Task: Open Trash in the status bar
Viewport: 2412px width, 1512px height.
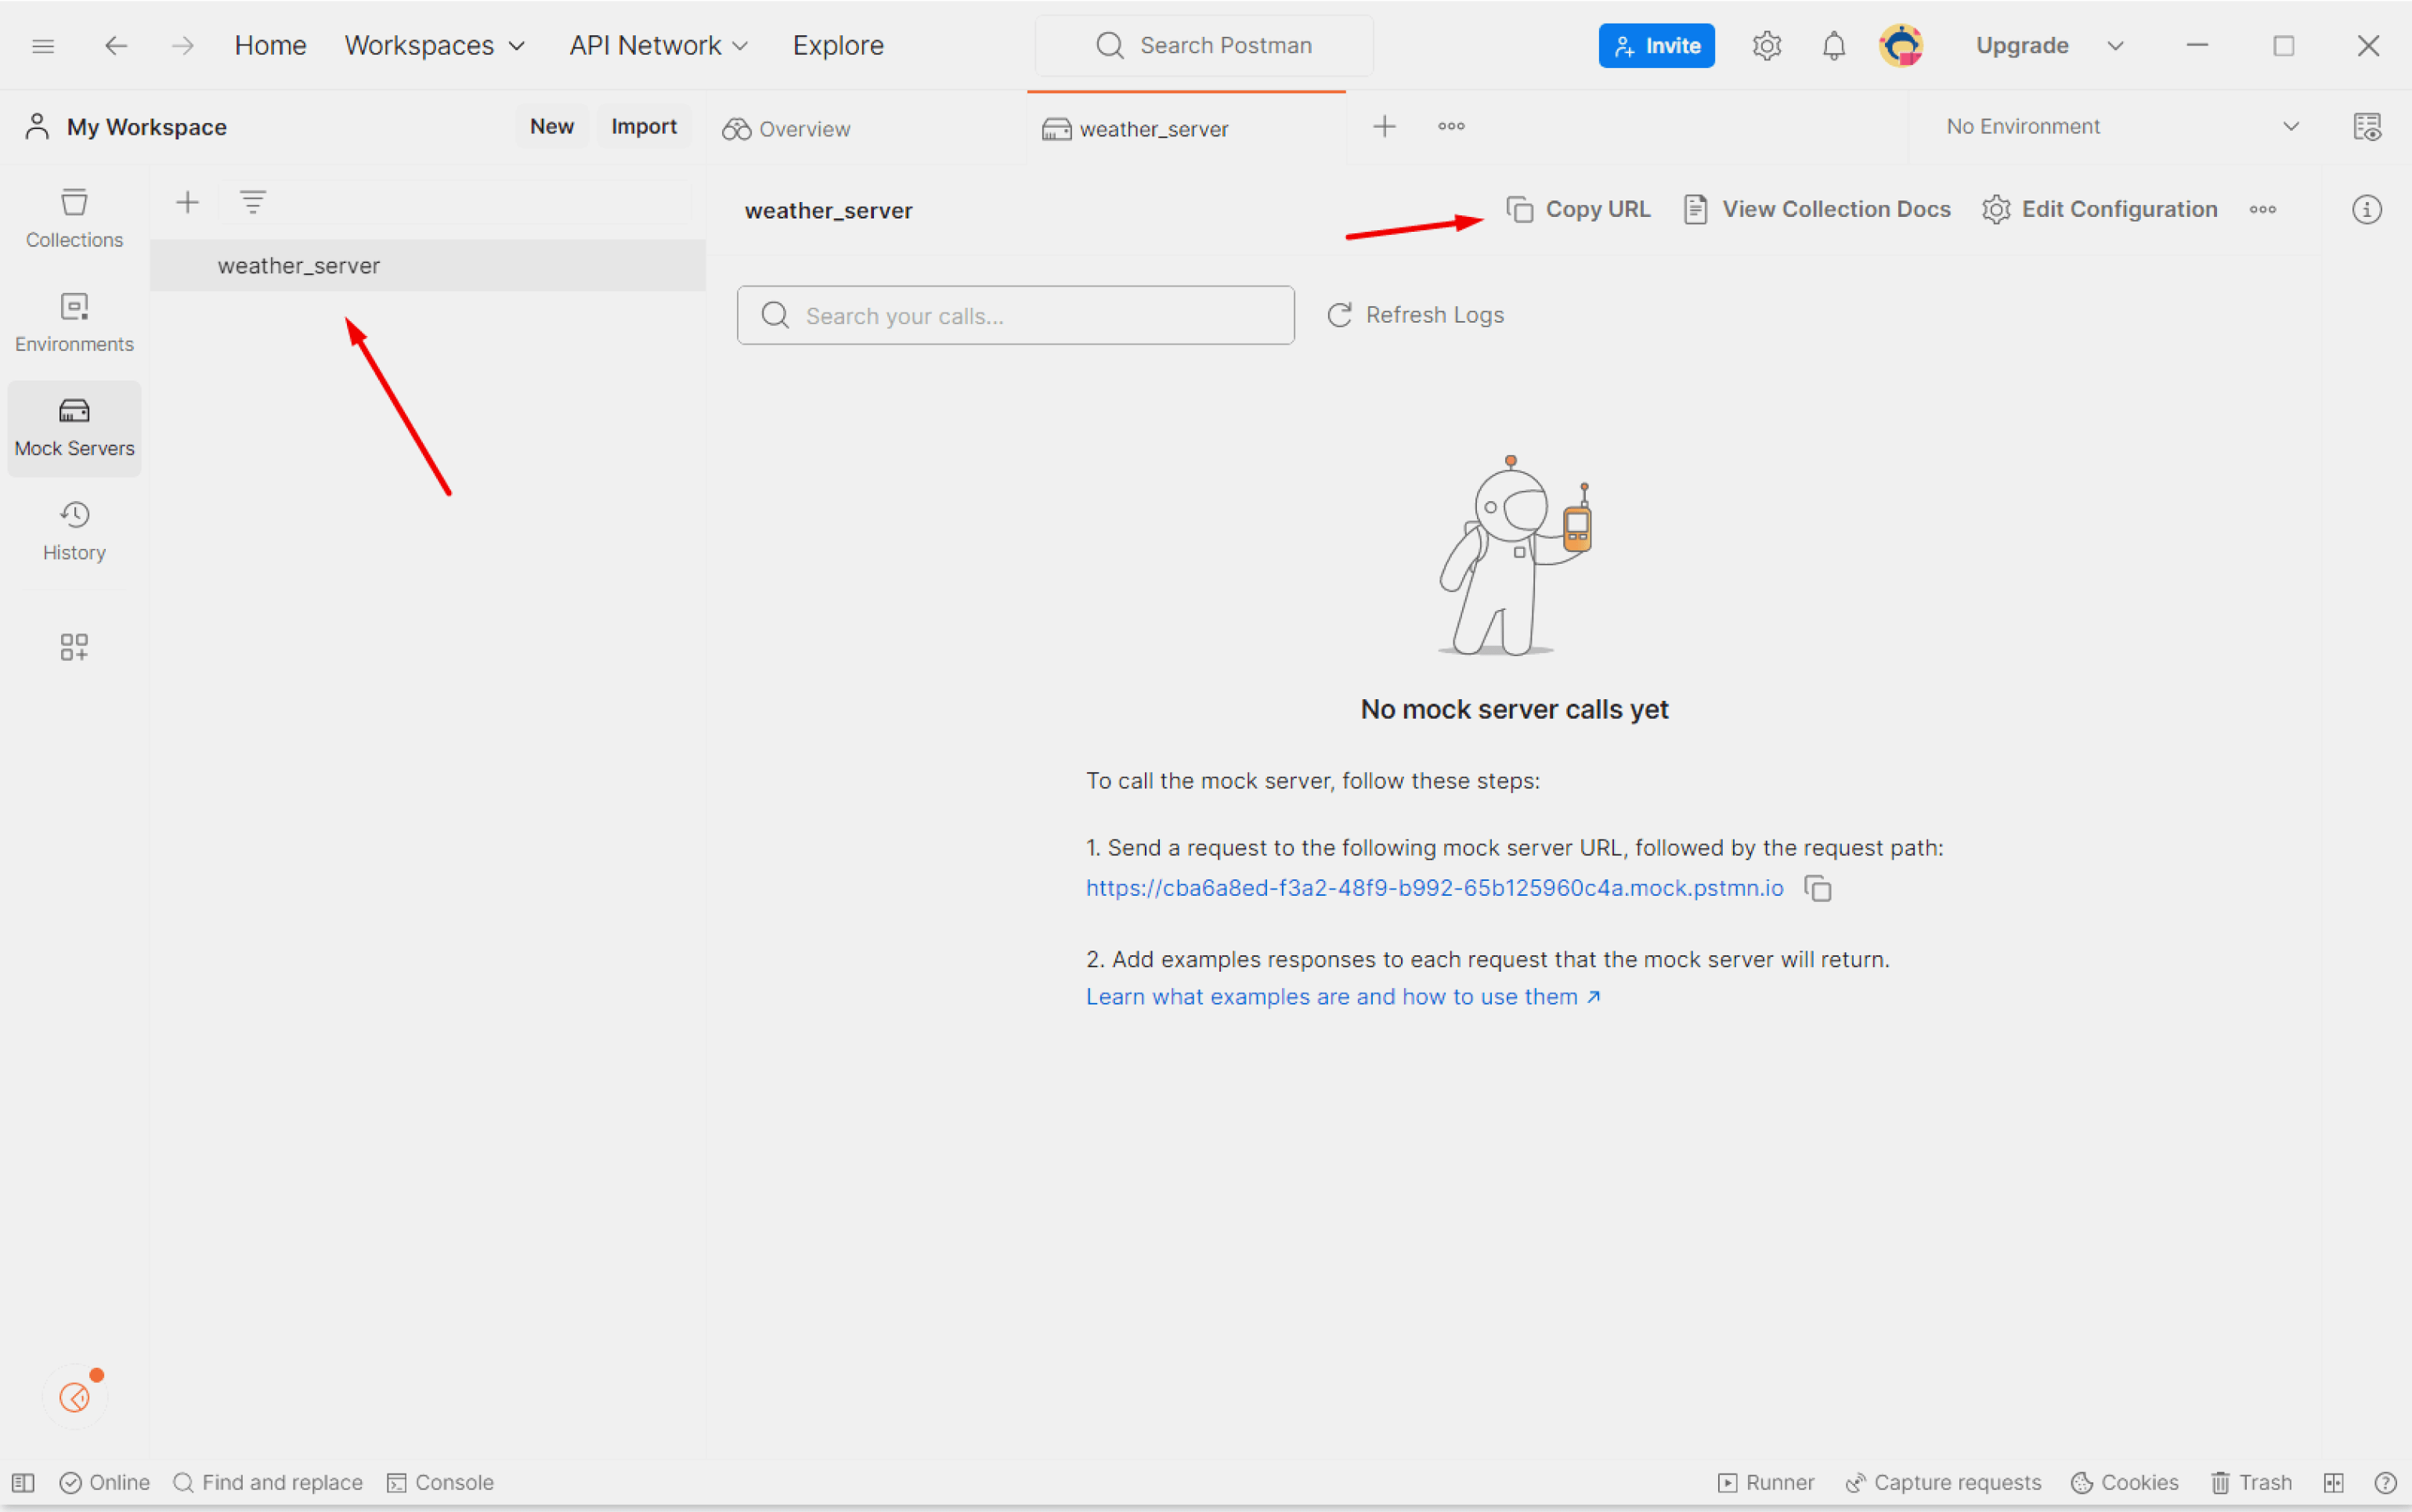Action: [x=2251, y=1482]
